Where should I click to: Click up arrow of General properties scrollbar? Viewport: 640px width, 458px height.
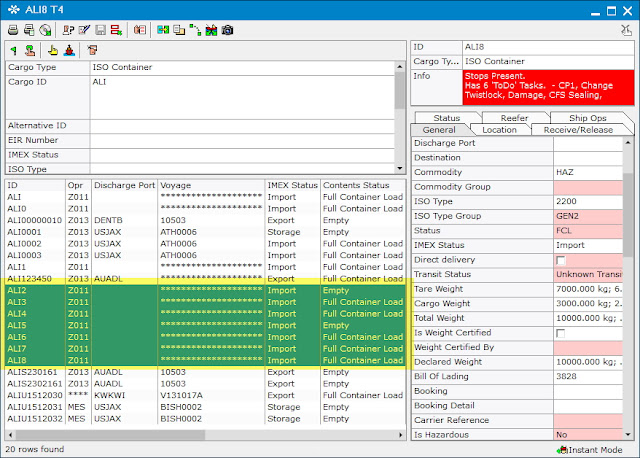(x=628, y=142)
